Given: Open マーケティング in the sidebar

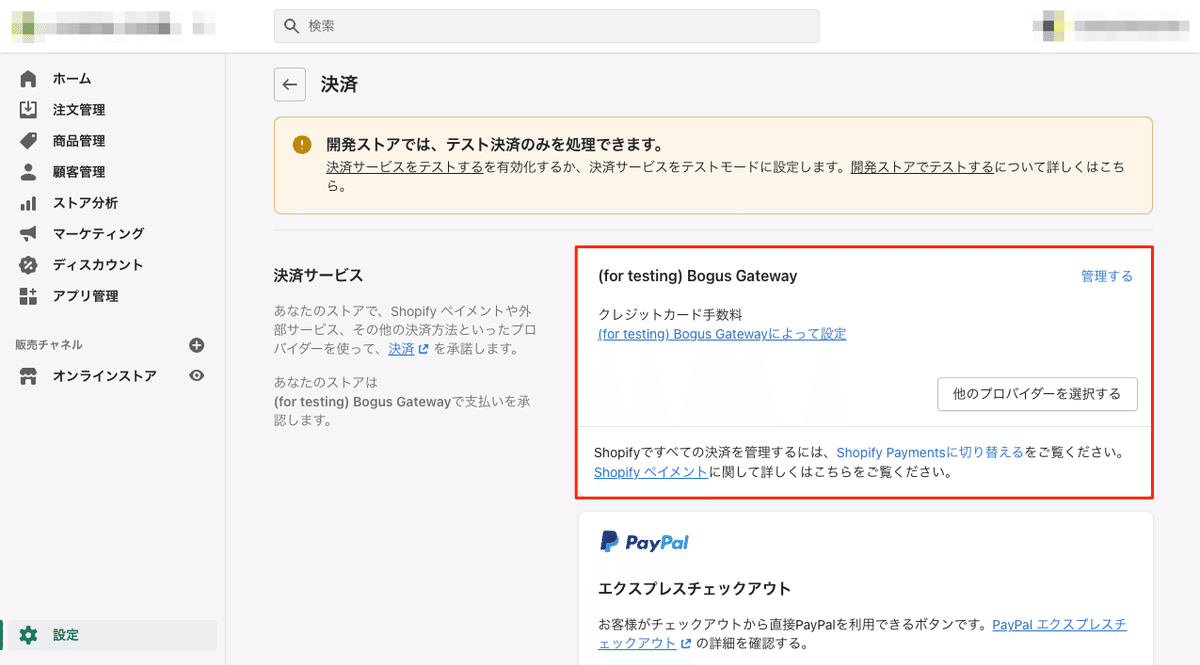Looking at the screenshot, I should click(99, 234).
